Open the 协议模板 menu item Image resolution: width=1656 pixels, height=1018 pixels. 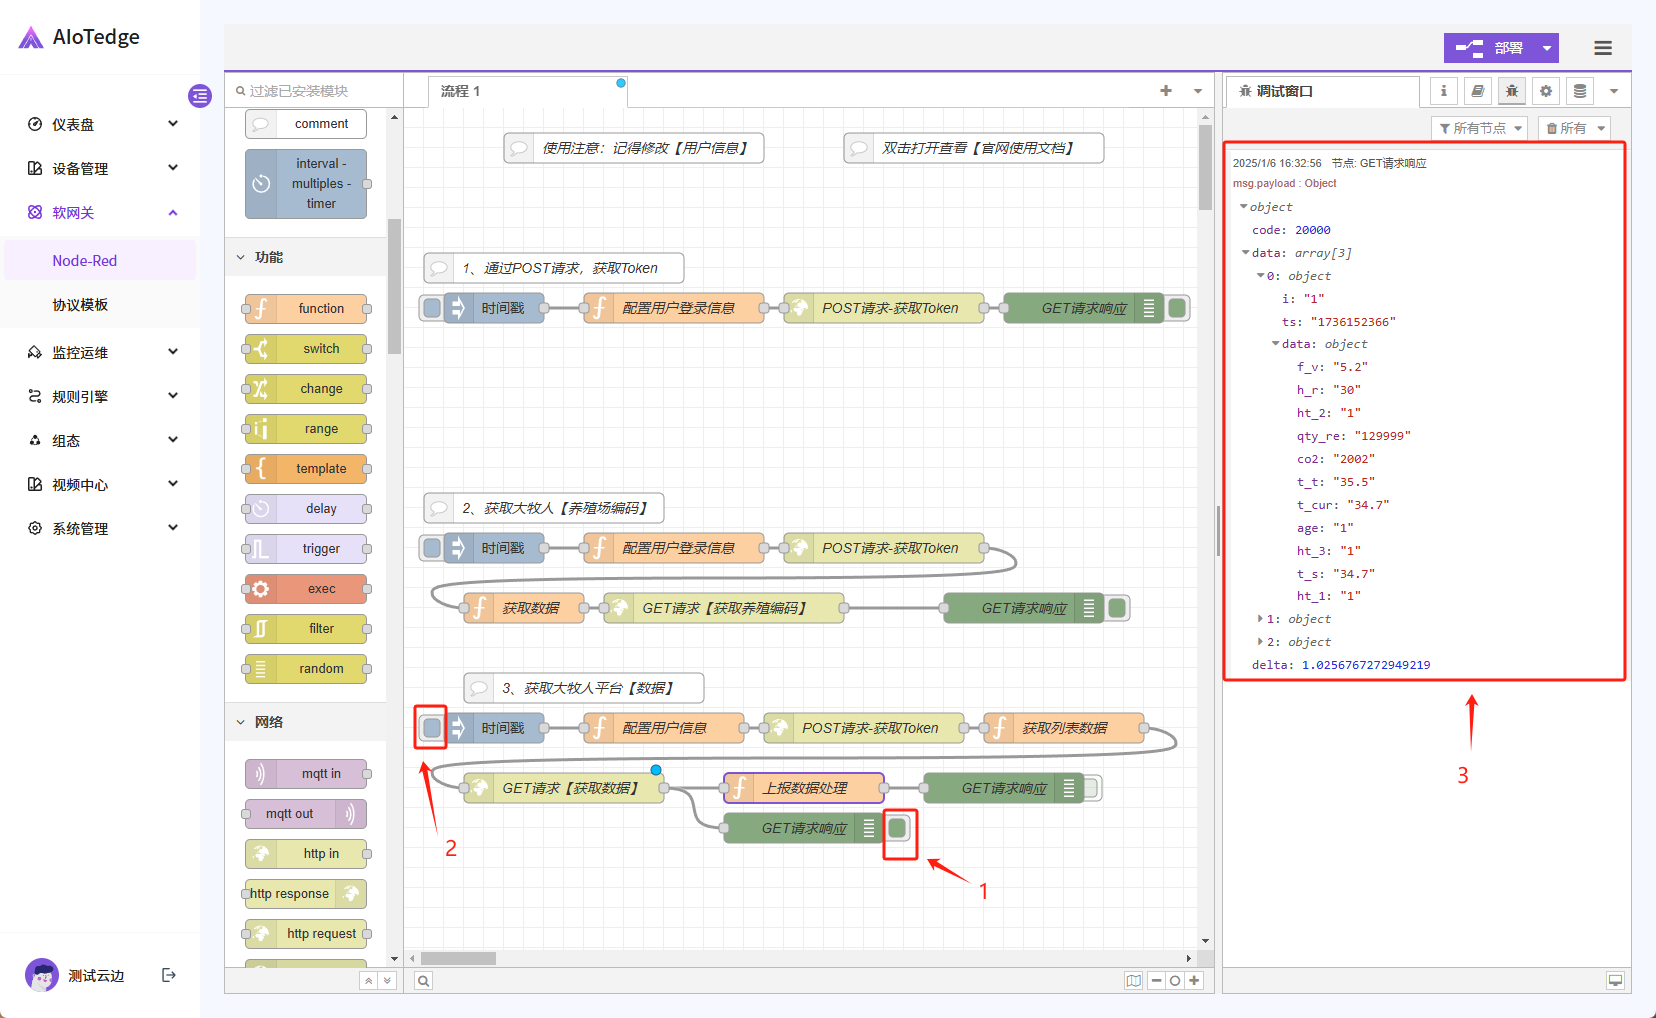(80, 305)
